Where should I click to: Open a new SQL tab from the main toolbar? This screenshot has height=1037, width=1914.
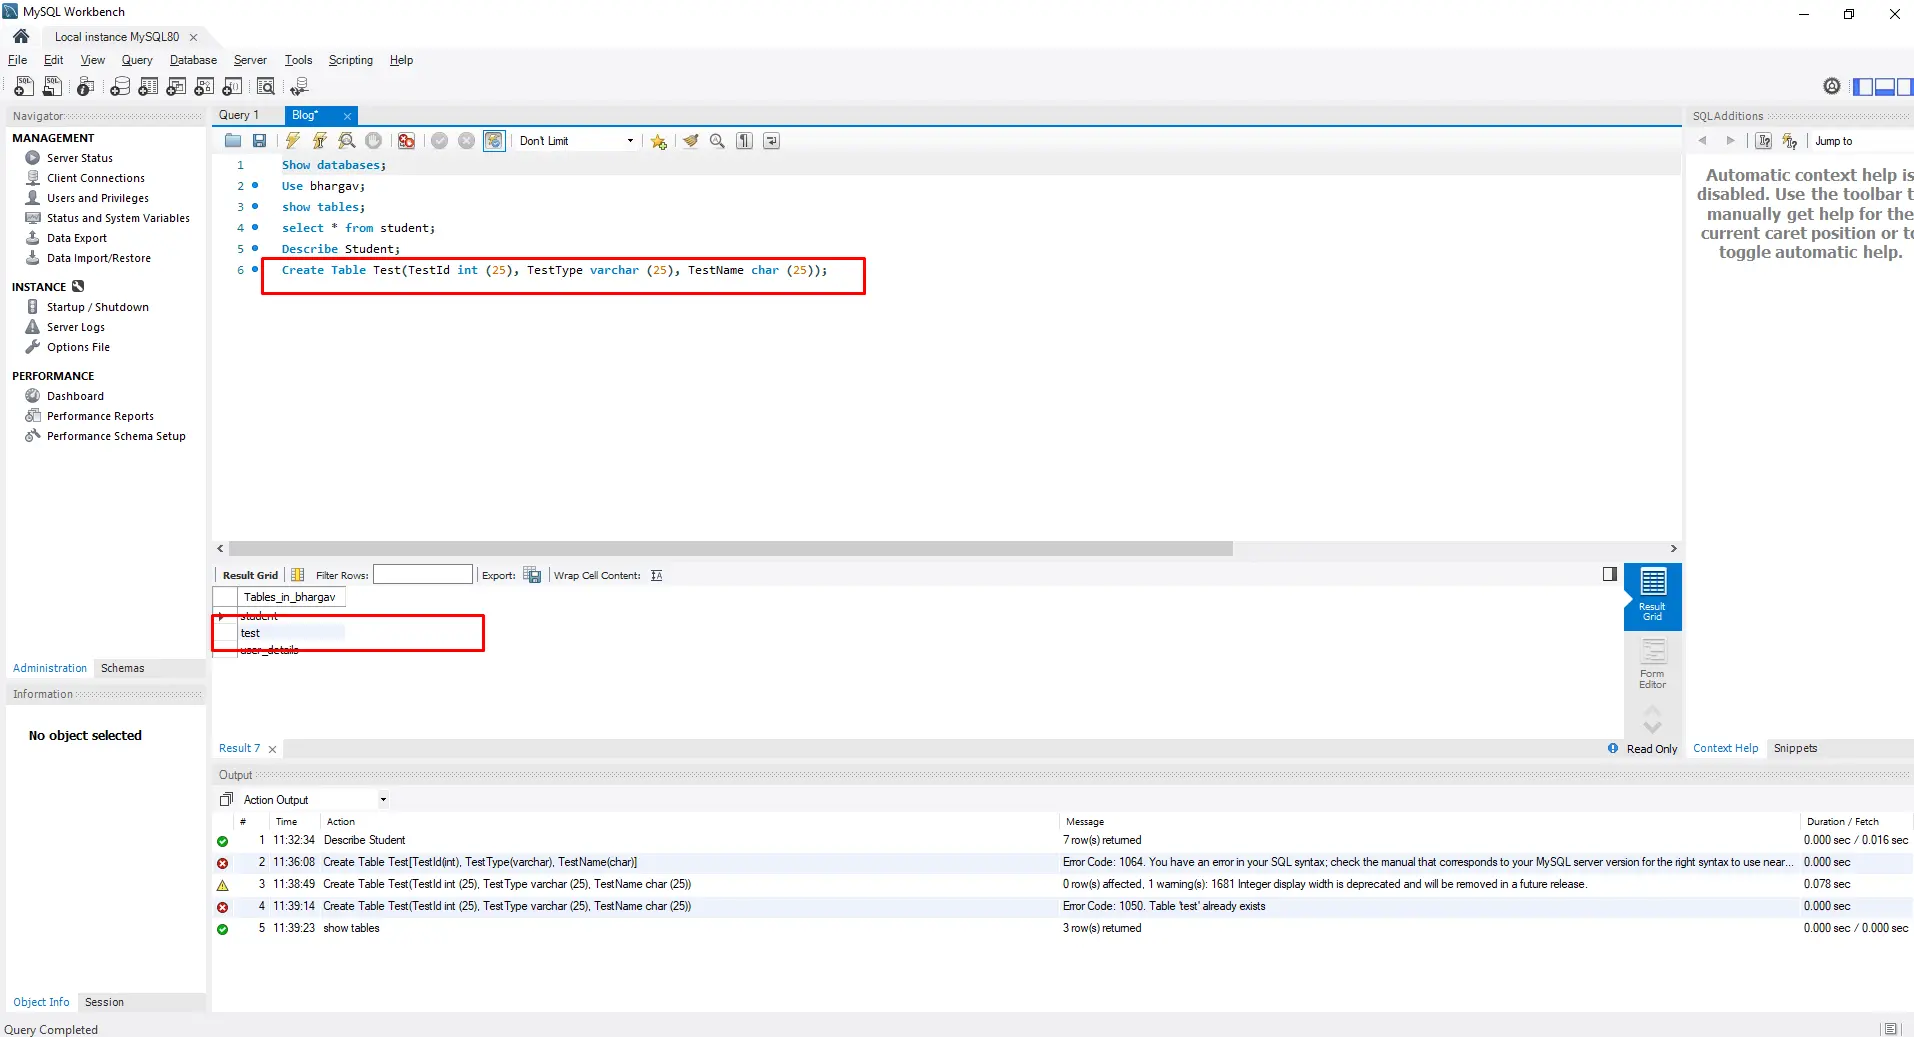coord(24,87)
